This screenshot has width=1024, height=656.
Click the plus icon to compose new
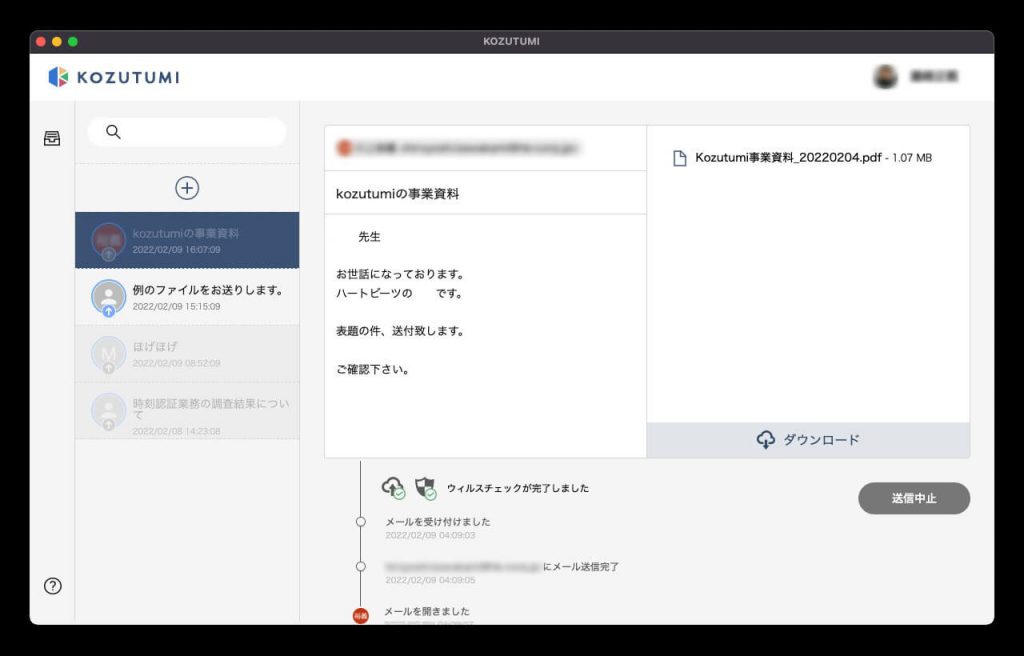(187, 188)
